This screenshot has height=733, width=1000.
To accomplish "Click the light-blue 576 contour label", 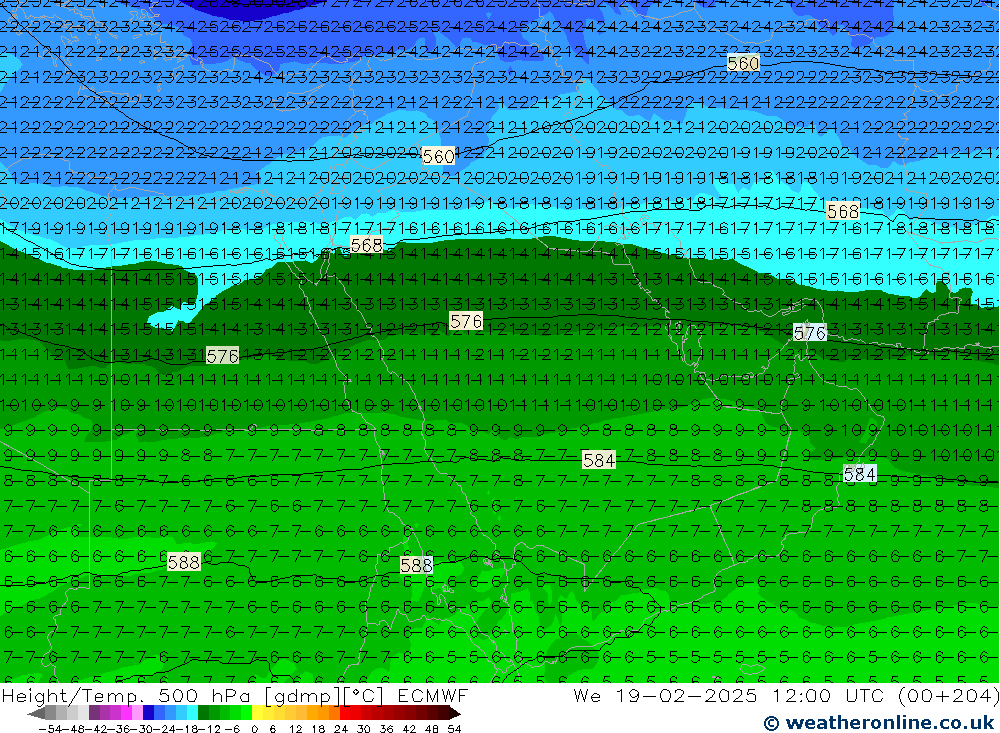I will 809,332.
